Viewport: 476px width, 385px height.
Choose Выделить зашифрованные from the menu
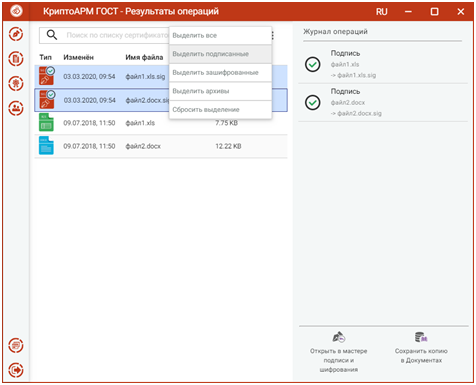220,73
